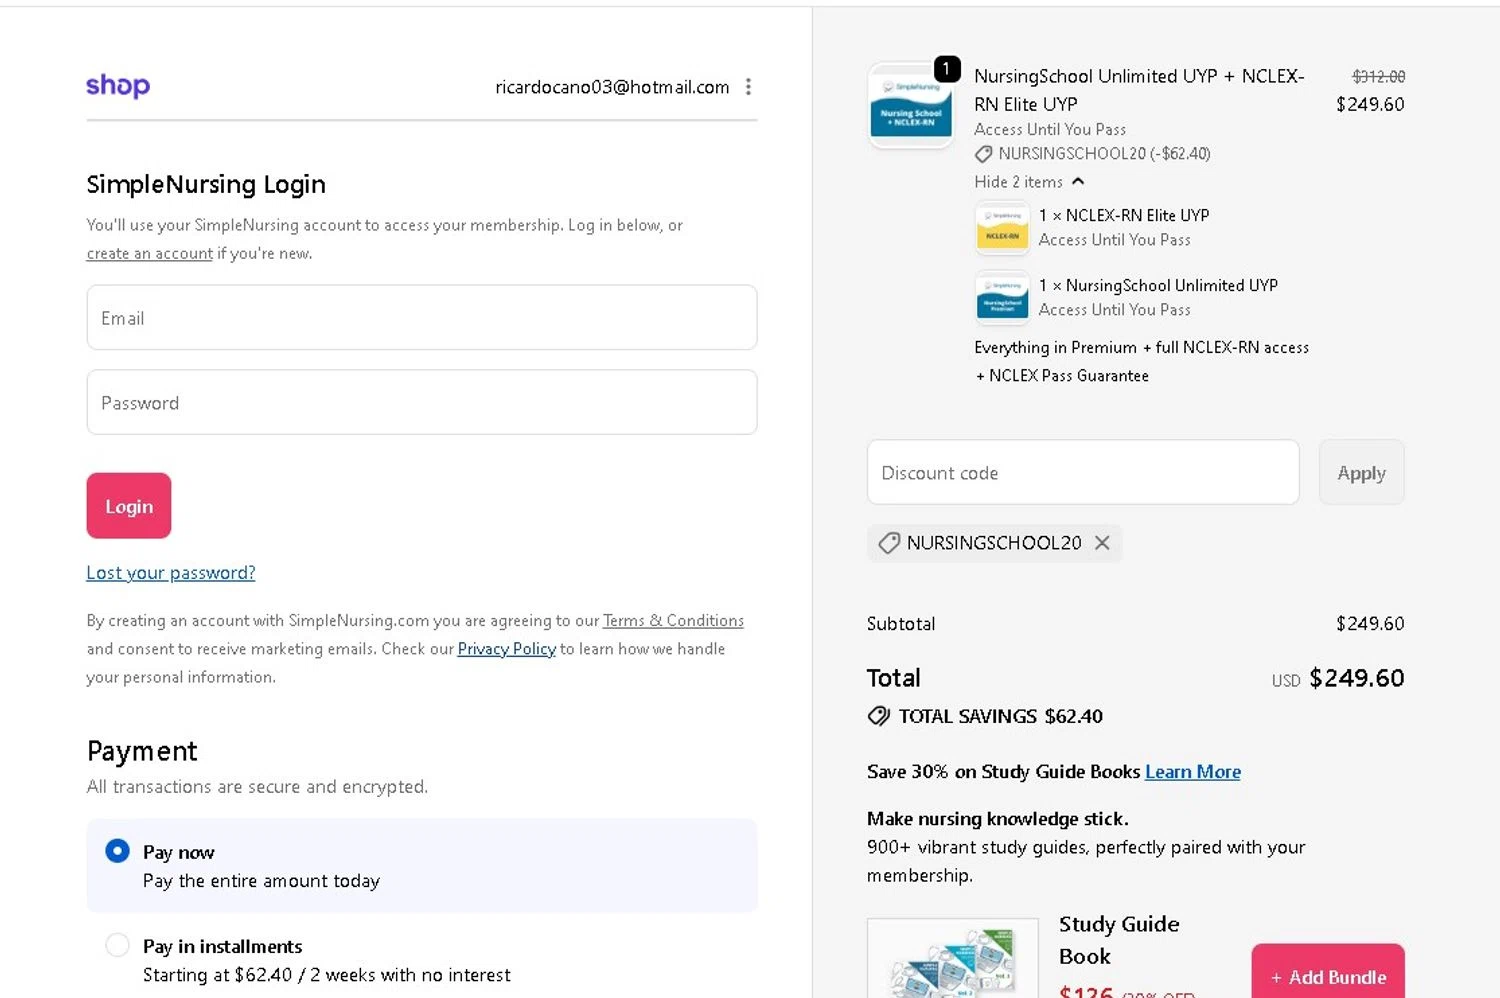Open the Terms & Conditions link

tap(673, 621)
